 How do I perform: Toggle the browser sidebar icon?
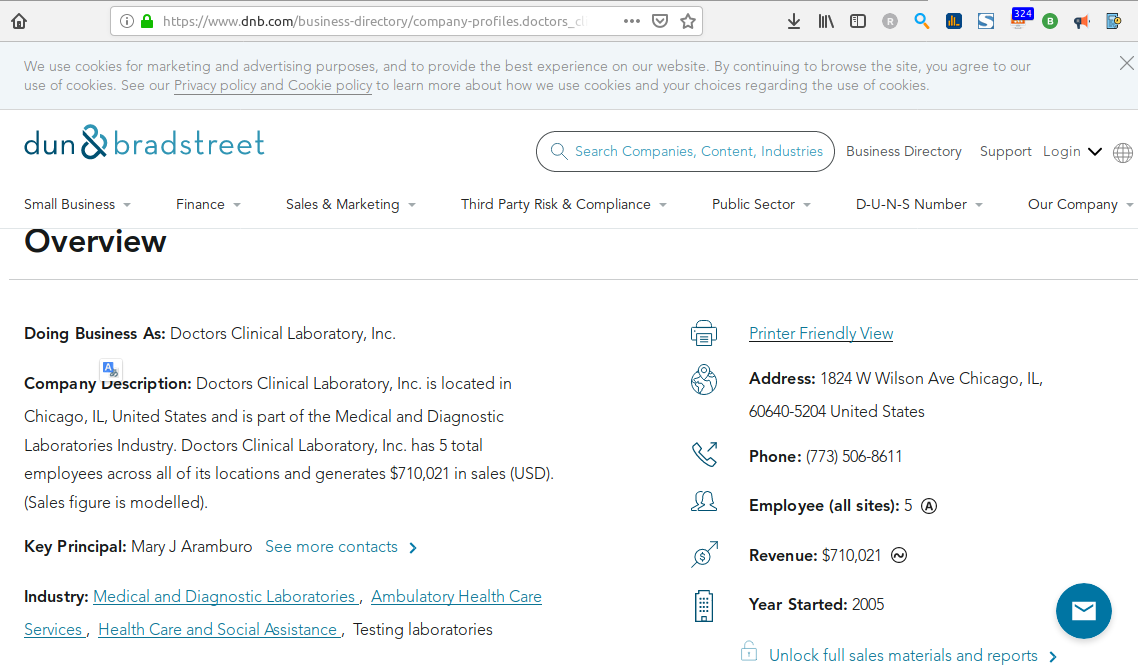click(x=858, y=21)
